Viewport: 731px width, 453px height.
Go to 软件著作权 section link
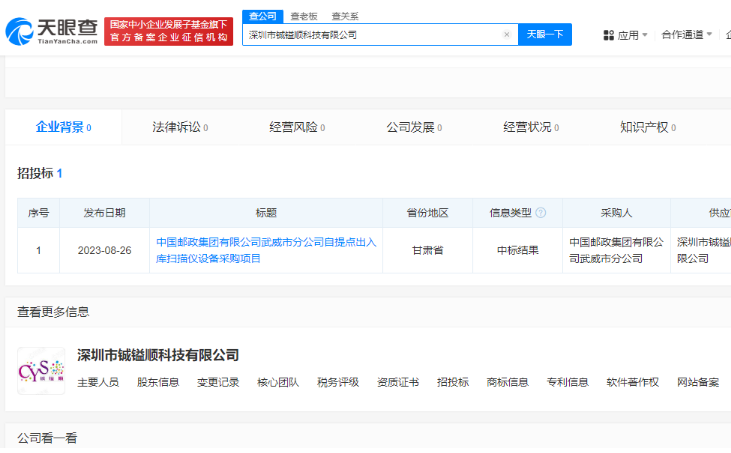click(x=633, y=383)
